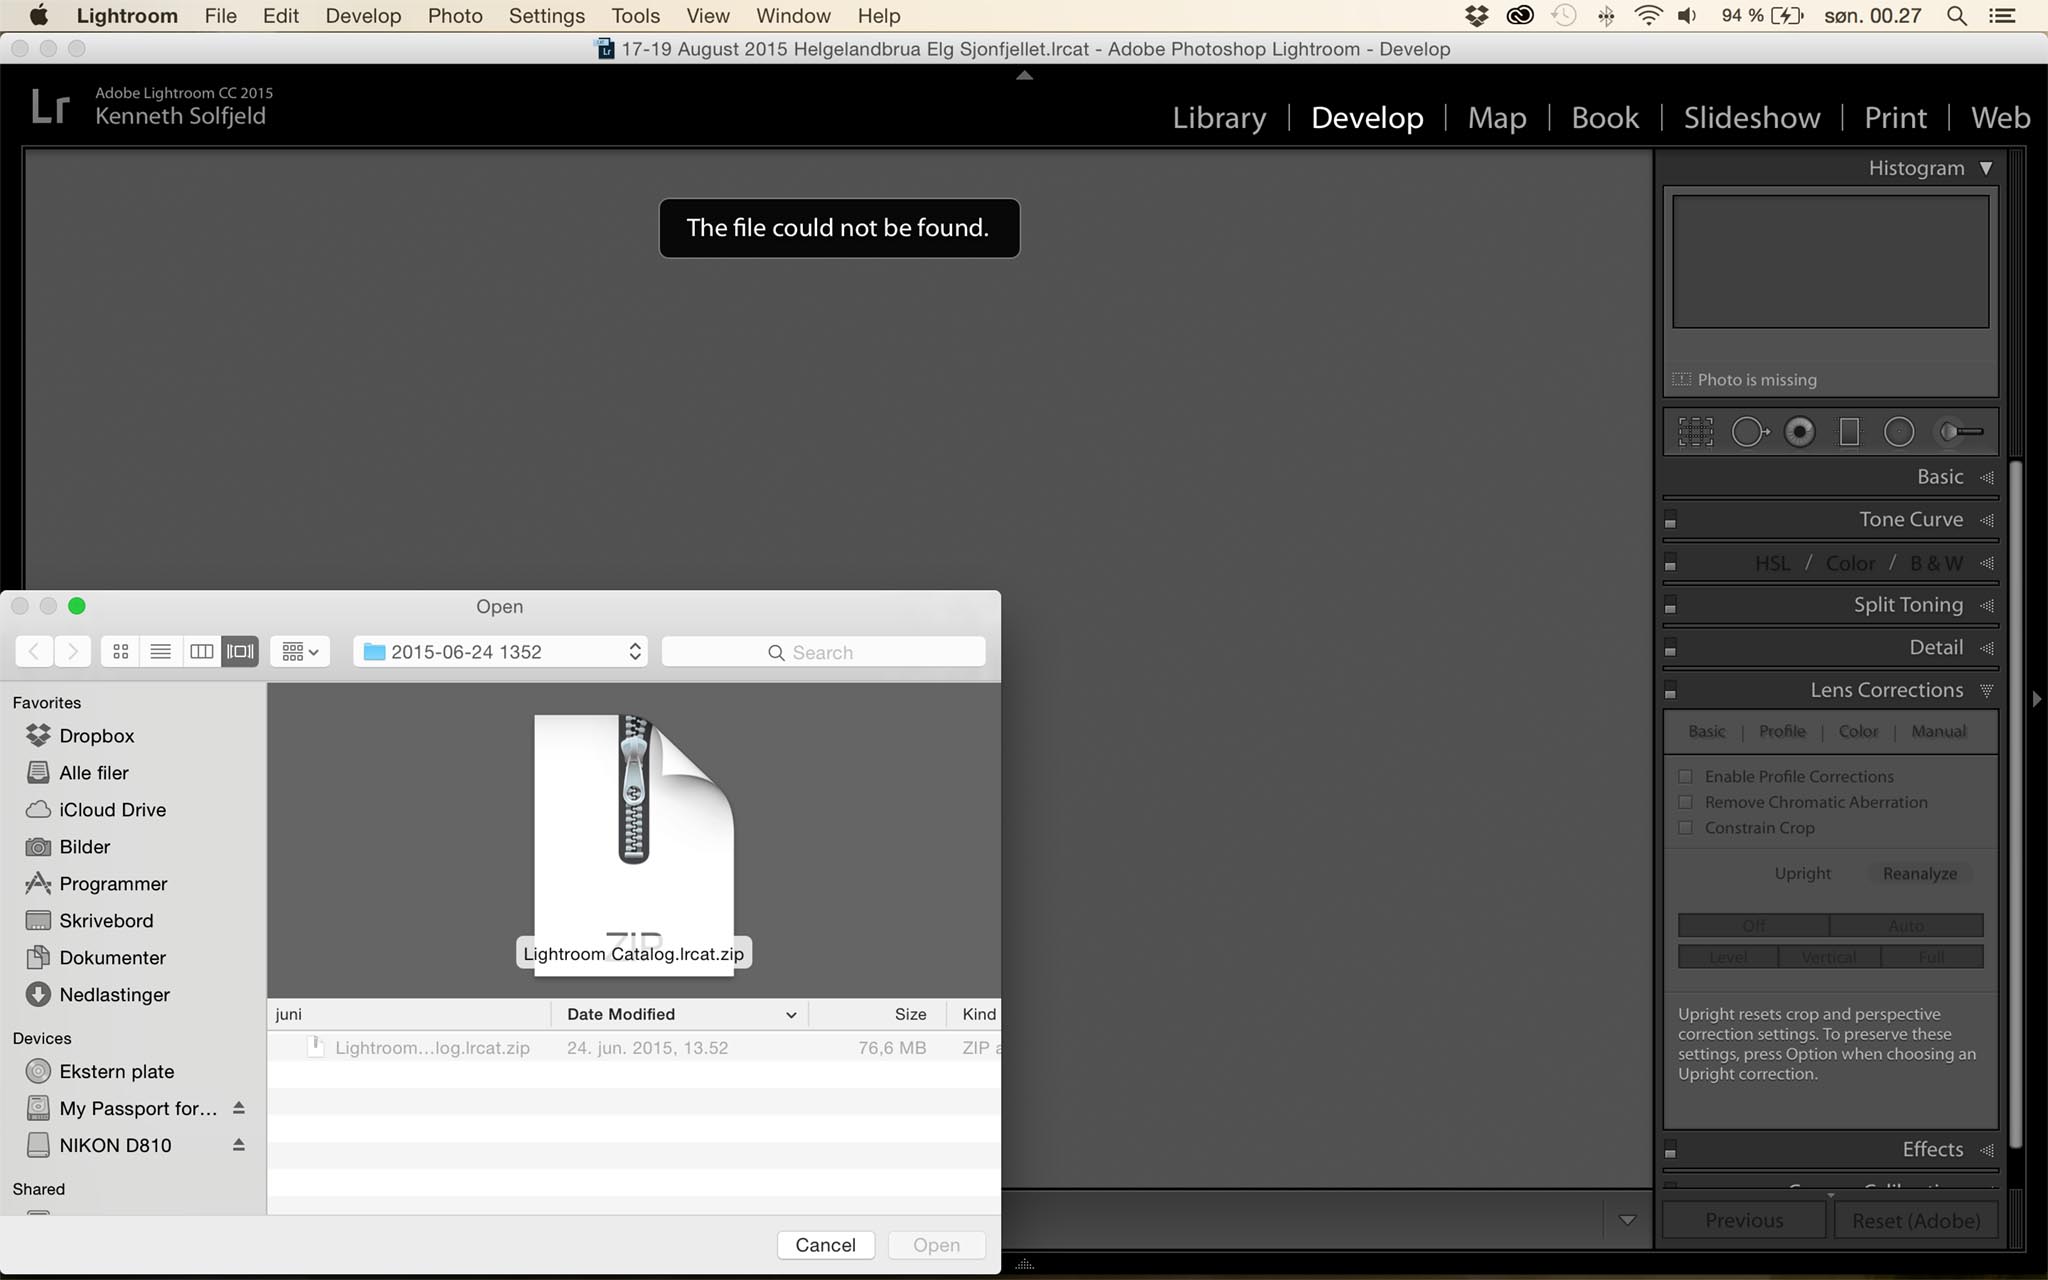Expand the Tone Curve panel
The image size is (2048, 1280).
(x=1910, y=520)
